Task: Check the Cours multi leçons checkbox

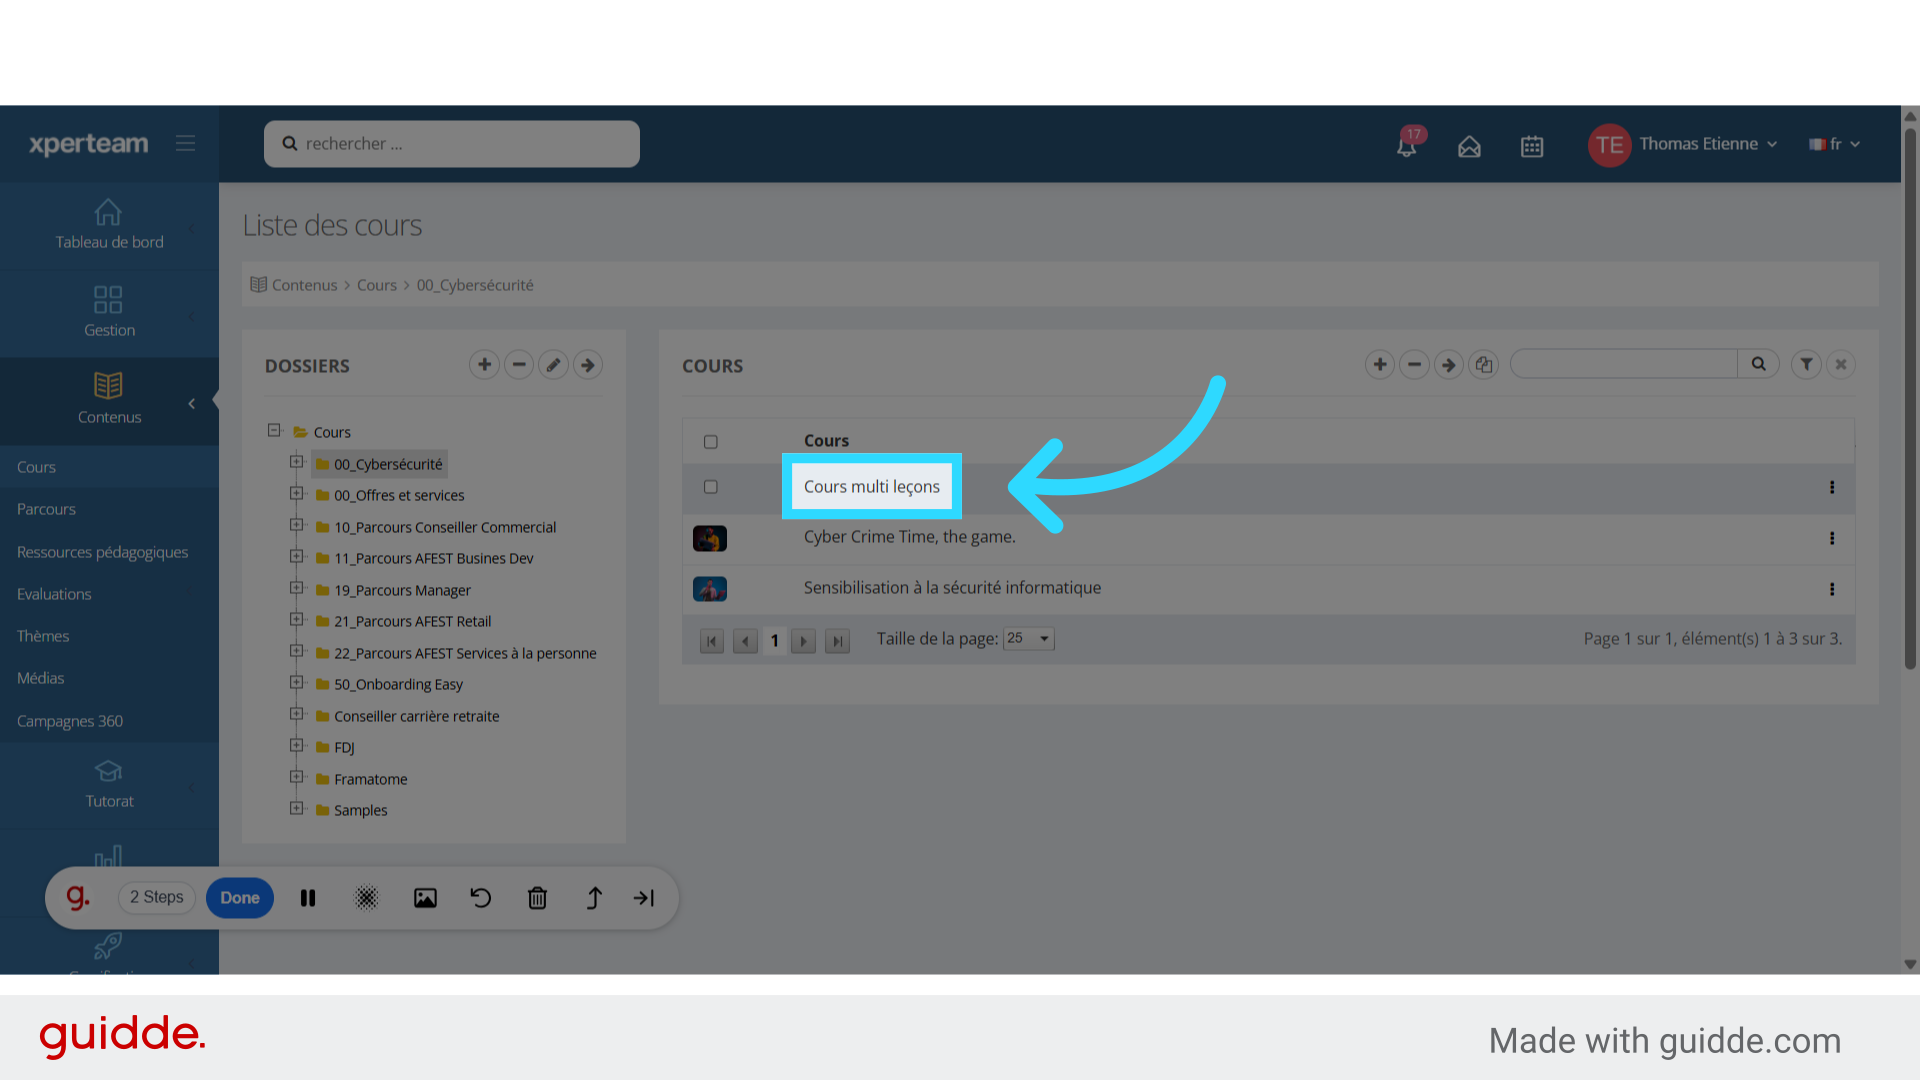Action: tap(711, 487)
